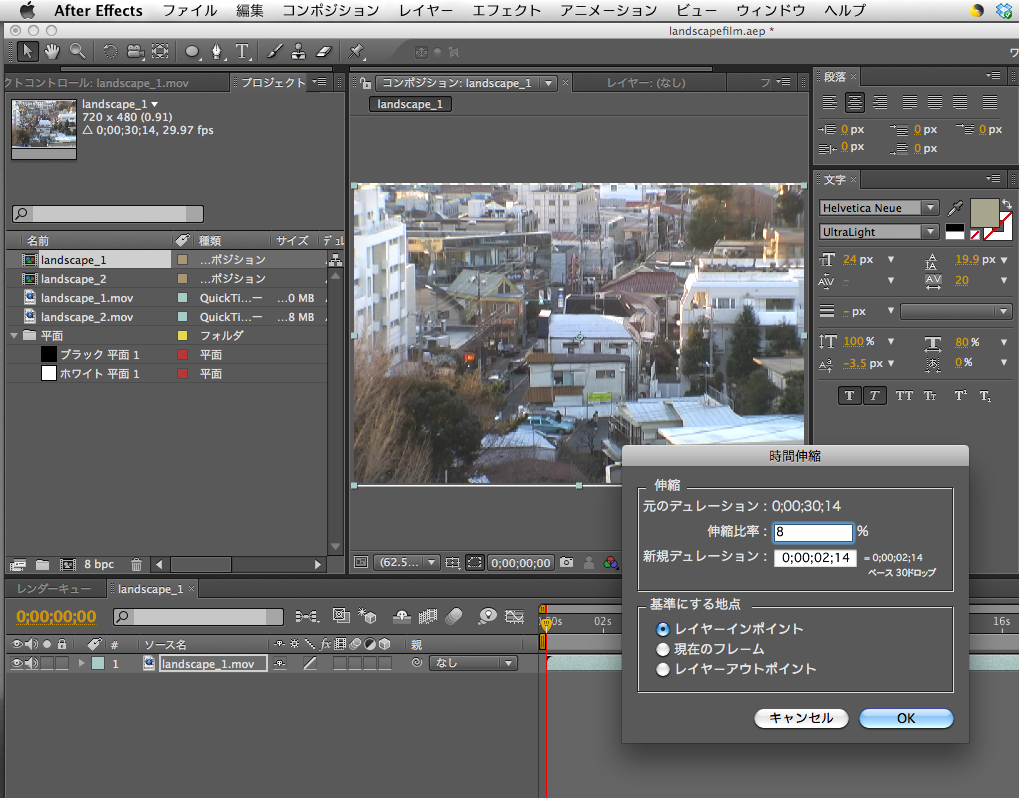This screenshot has height=798, width=1019.
Task: Apply center text alignment in Paragraph panel
Action: click(x=855, y=102)
